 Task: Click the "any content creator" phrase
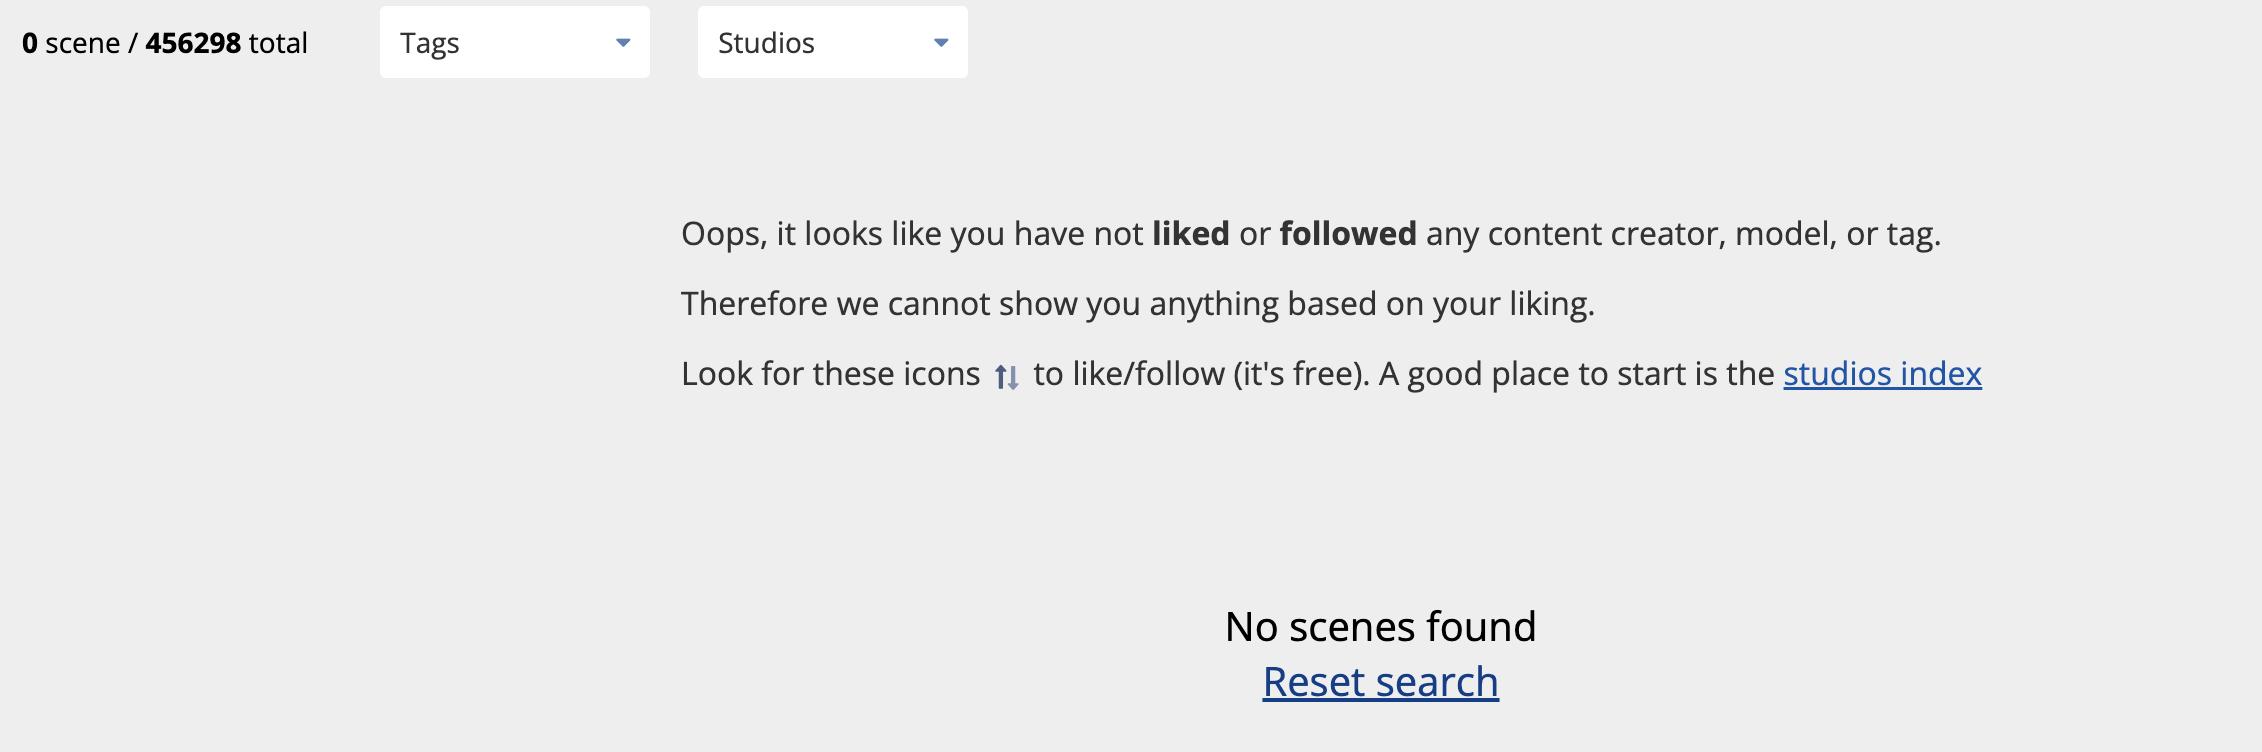click(x=1576, y=233)
